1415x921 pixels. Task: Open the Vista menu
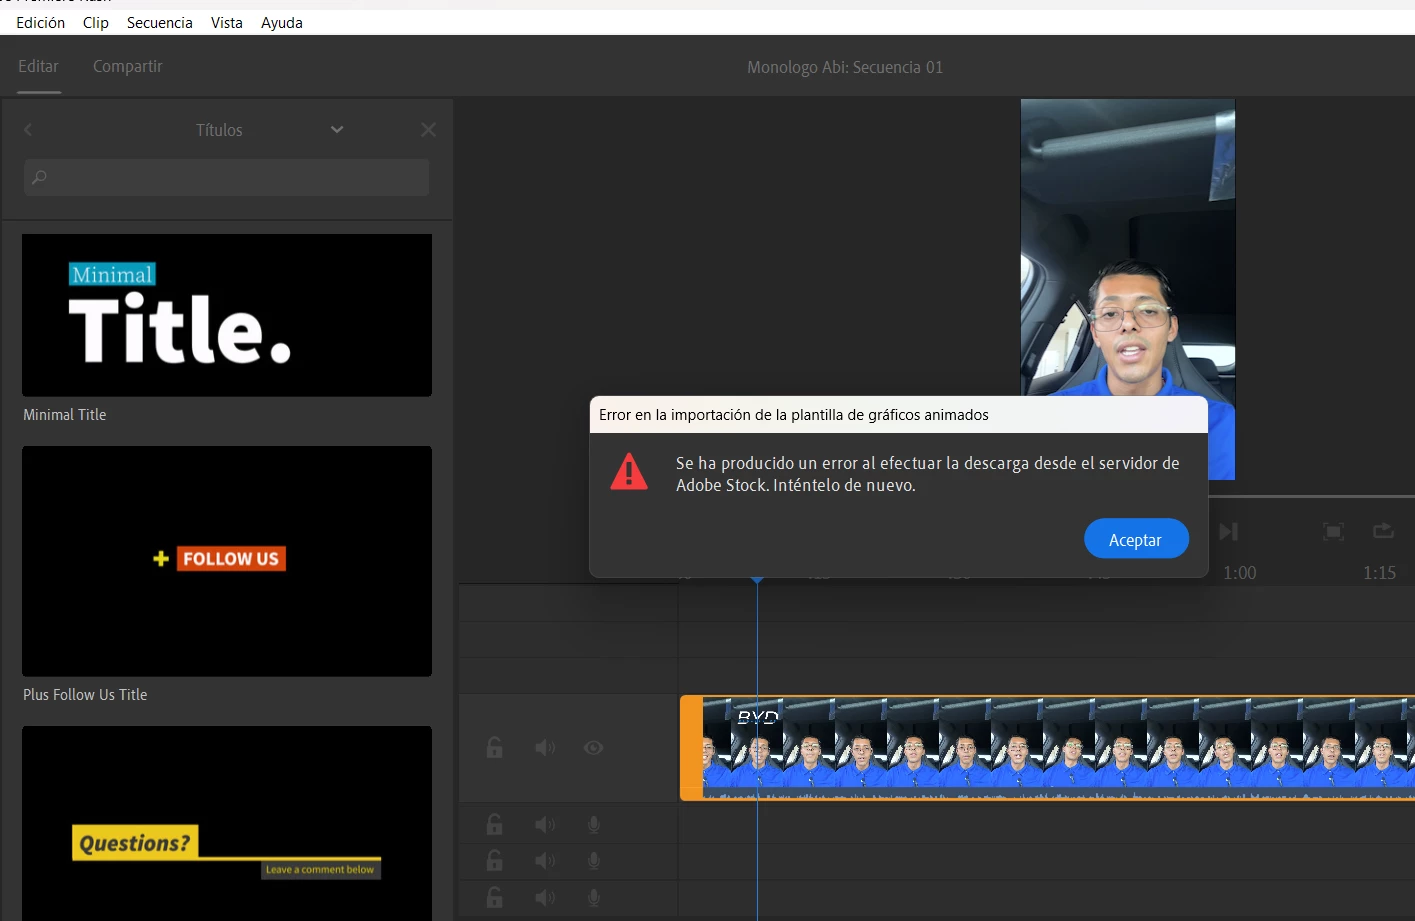(227, 22)
